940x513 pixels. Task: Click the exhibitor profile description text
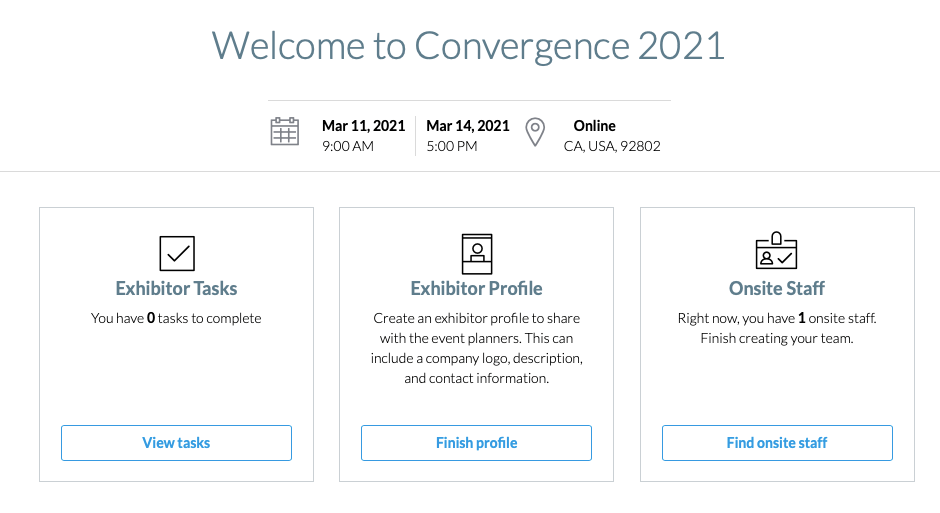pyautogui.click(x=477, y=348)
